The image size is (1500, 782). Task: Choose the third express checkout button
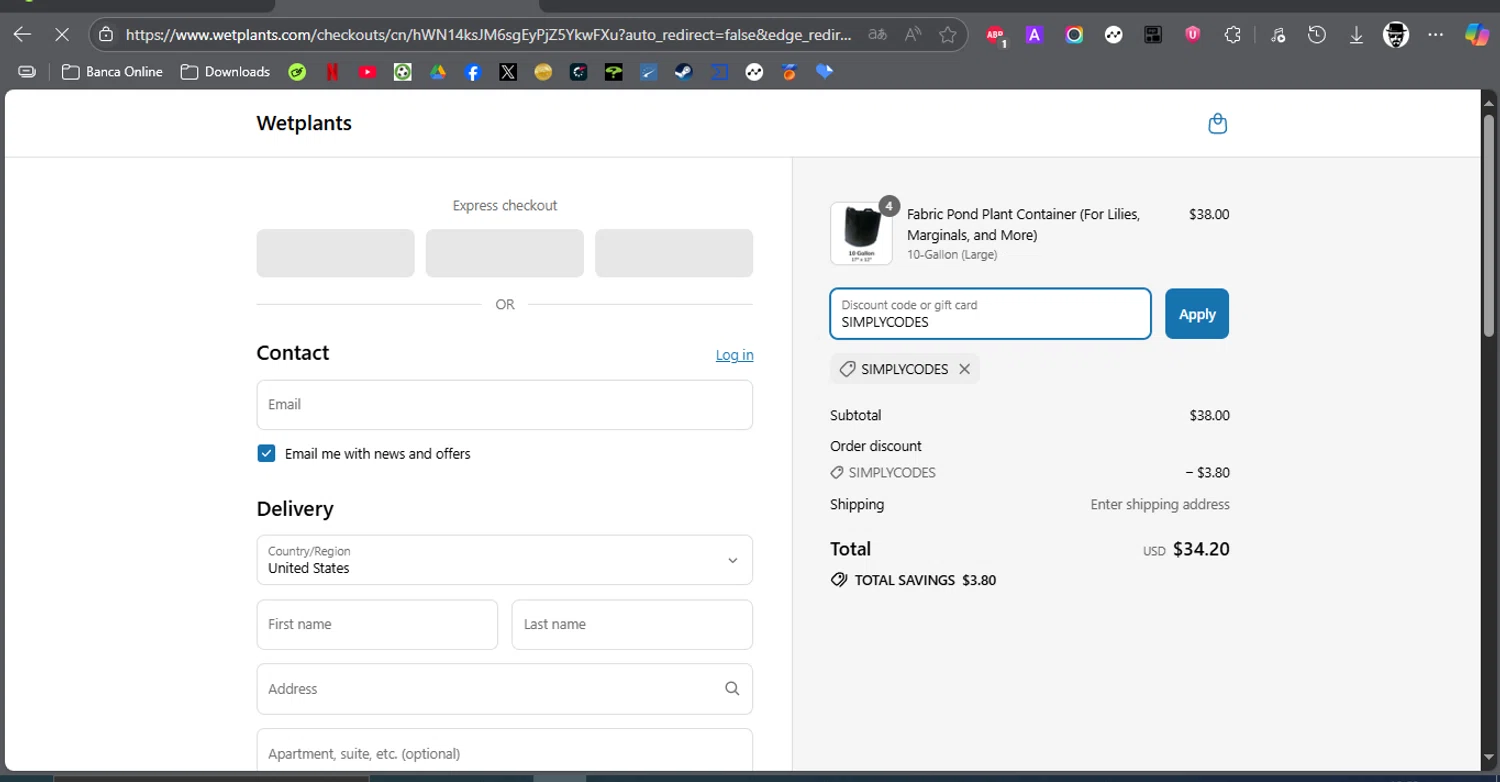click(674, 253)
